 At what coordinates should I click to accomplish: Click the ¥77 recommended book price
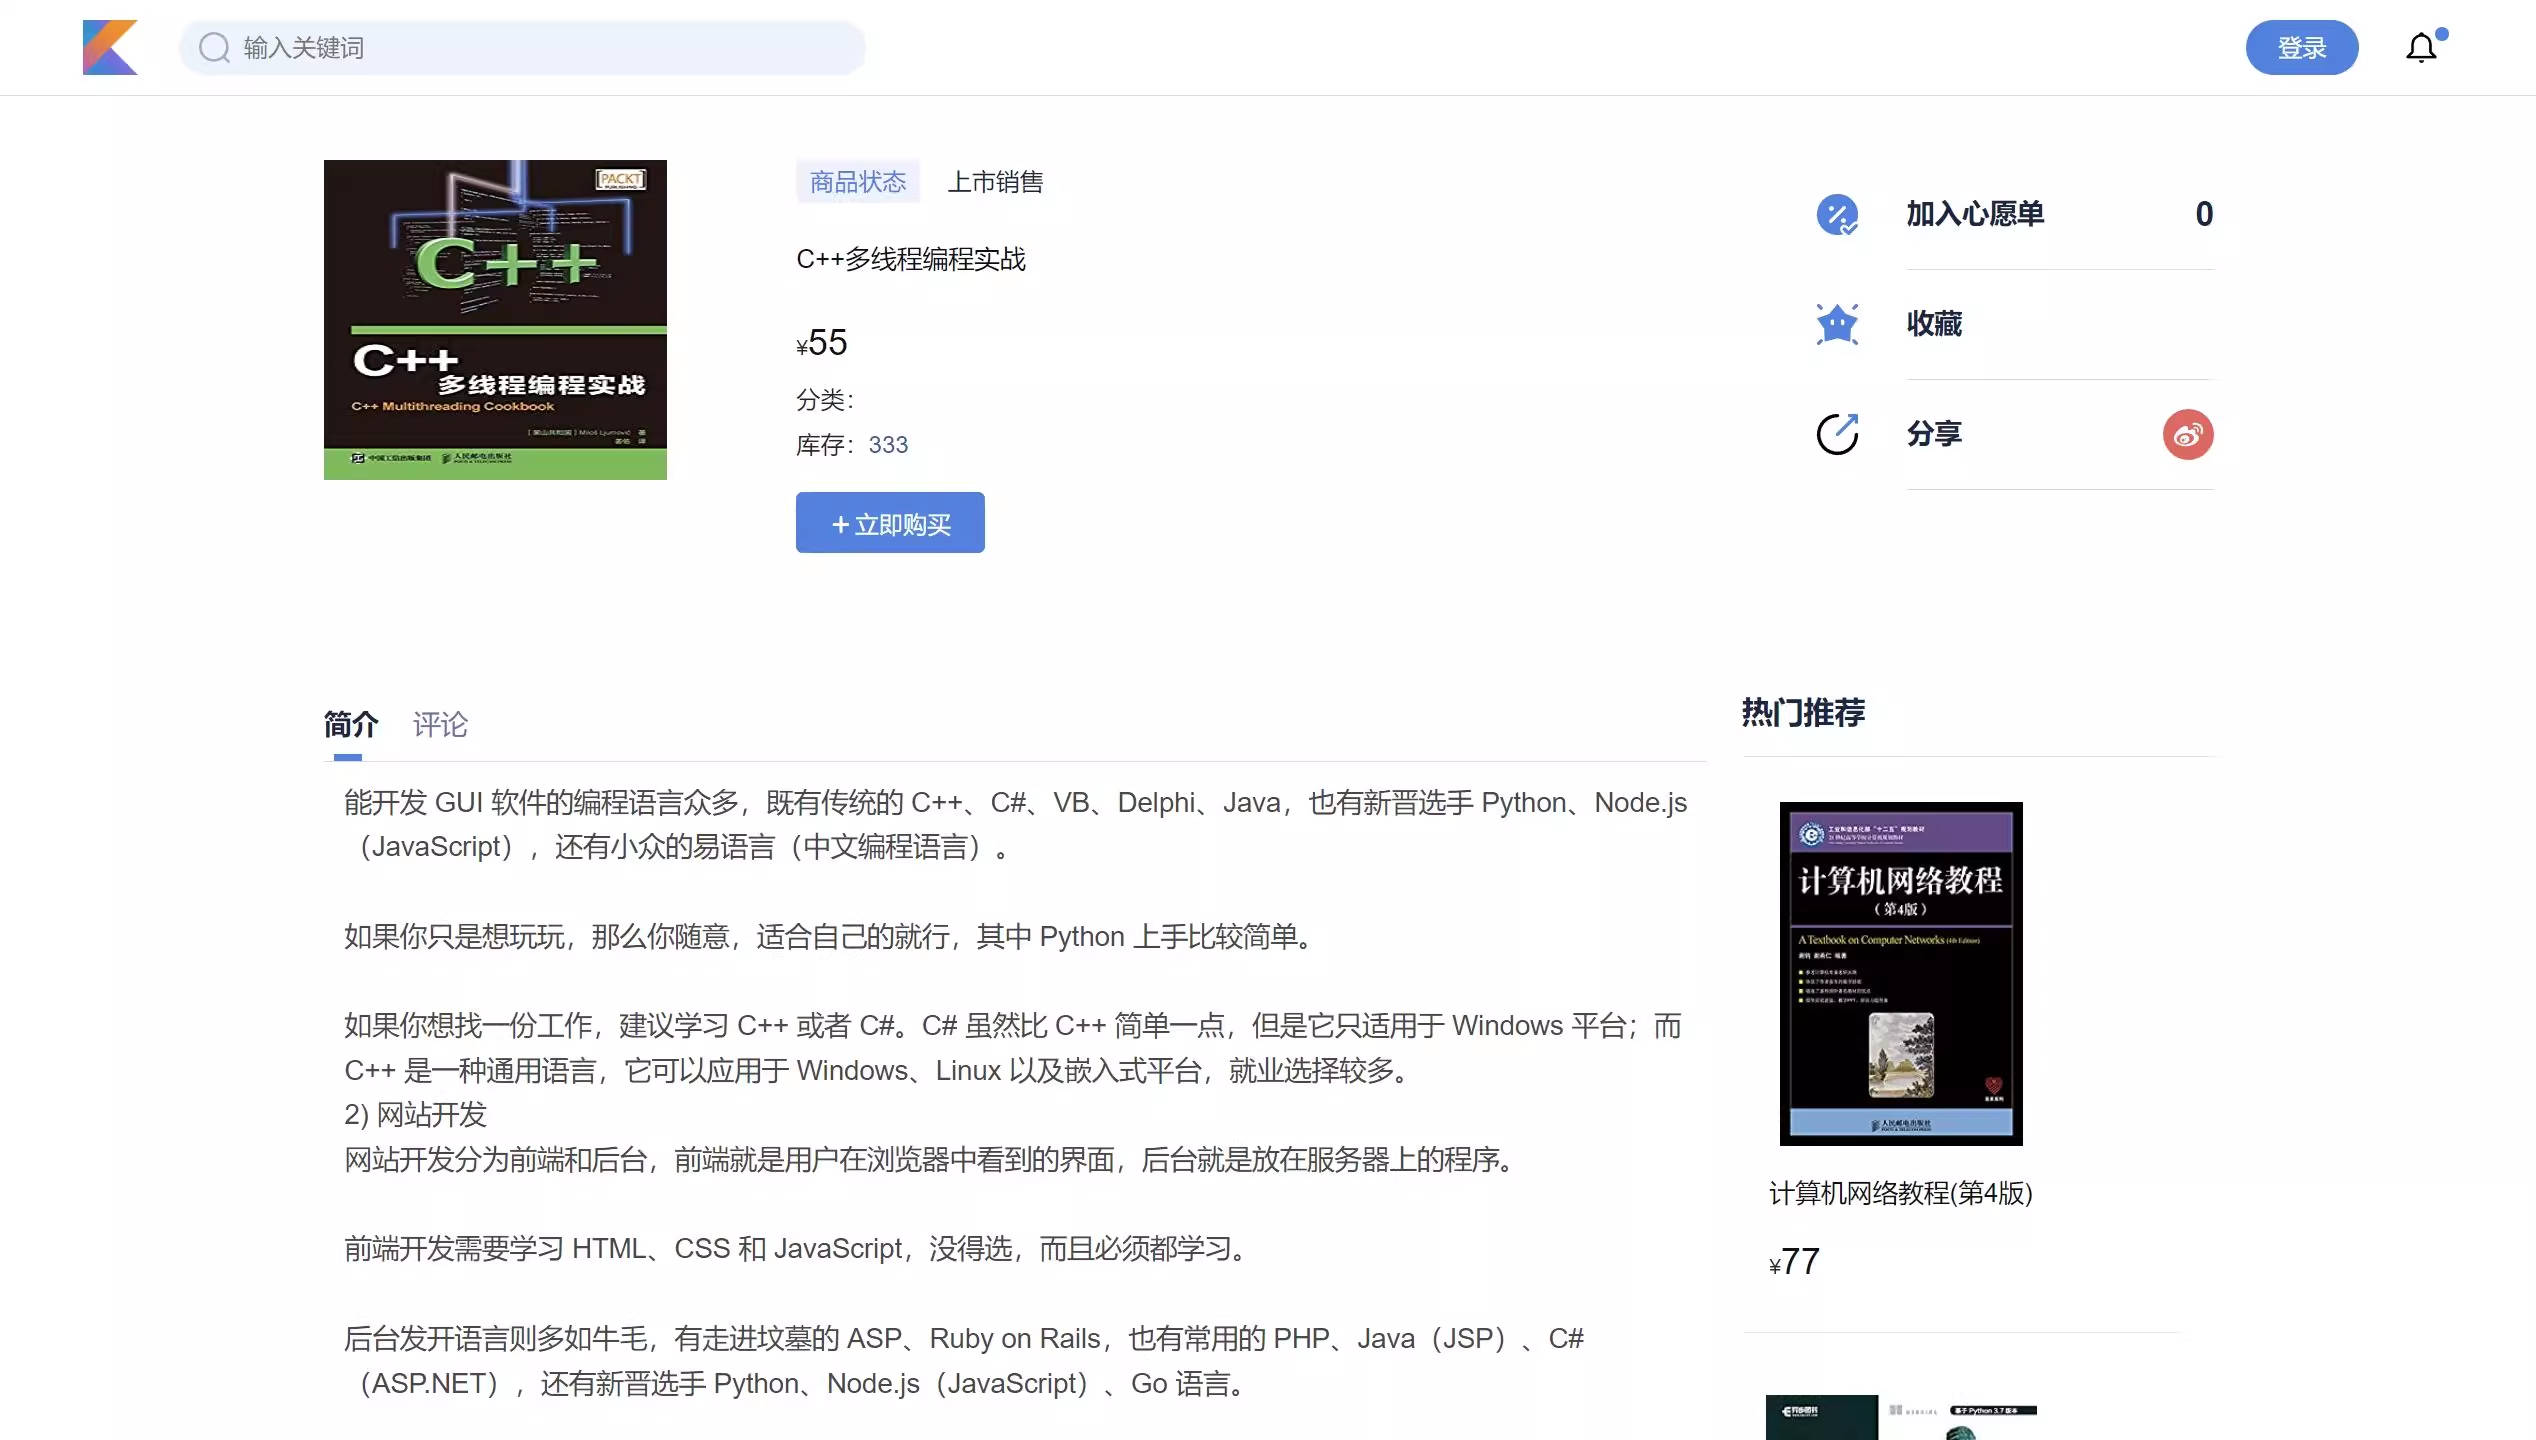pos(1795,1262)
